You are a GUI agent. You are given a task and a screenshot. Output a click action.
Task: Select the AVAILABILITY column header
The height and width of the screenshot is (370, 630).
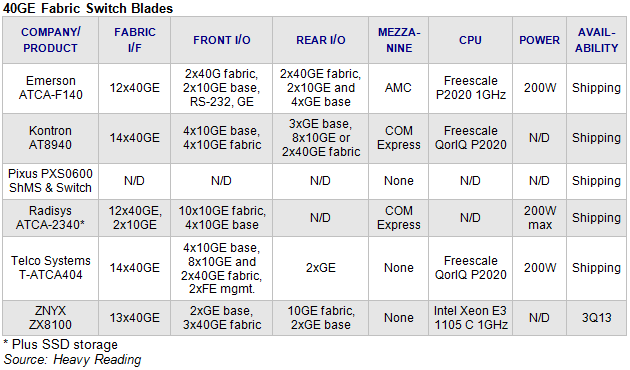(x=596, y=40)
